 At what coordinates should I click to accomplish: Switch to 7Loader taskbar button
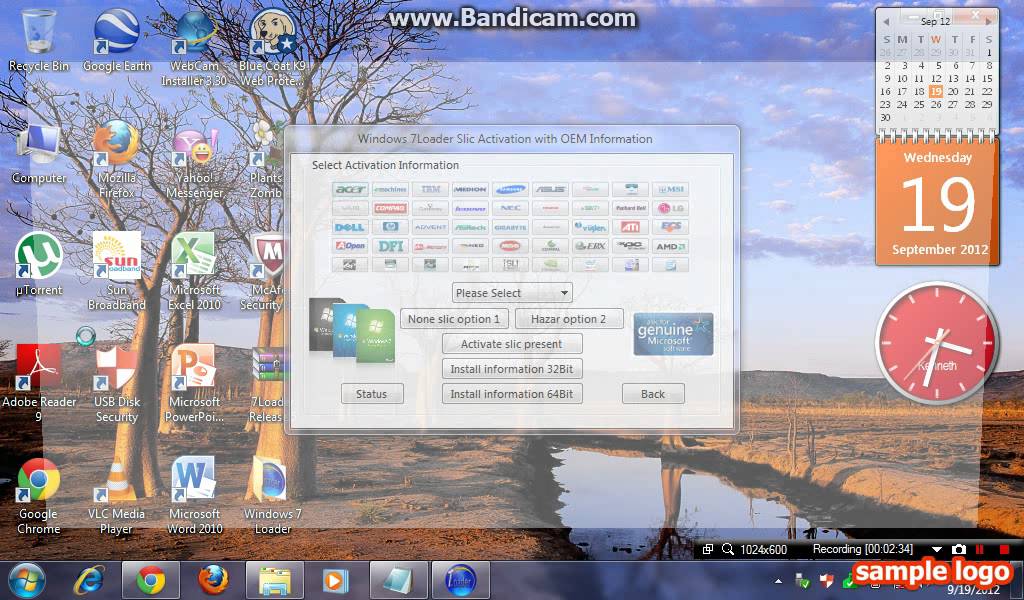[x=461, y=580]
